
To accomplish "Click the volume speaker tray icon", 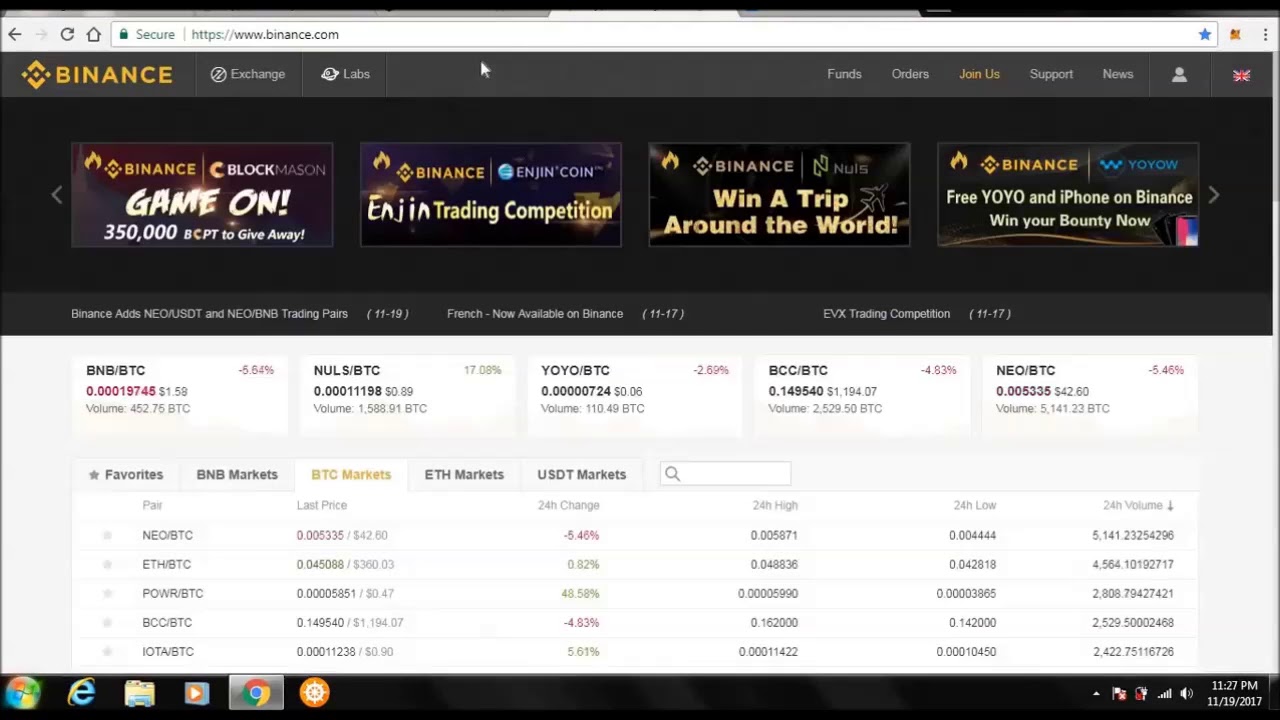I will 1187,694.
